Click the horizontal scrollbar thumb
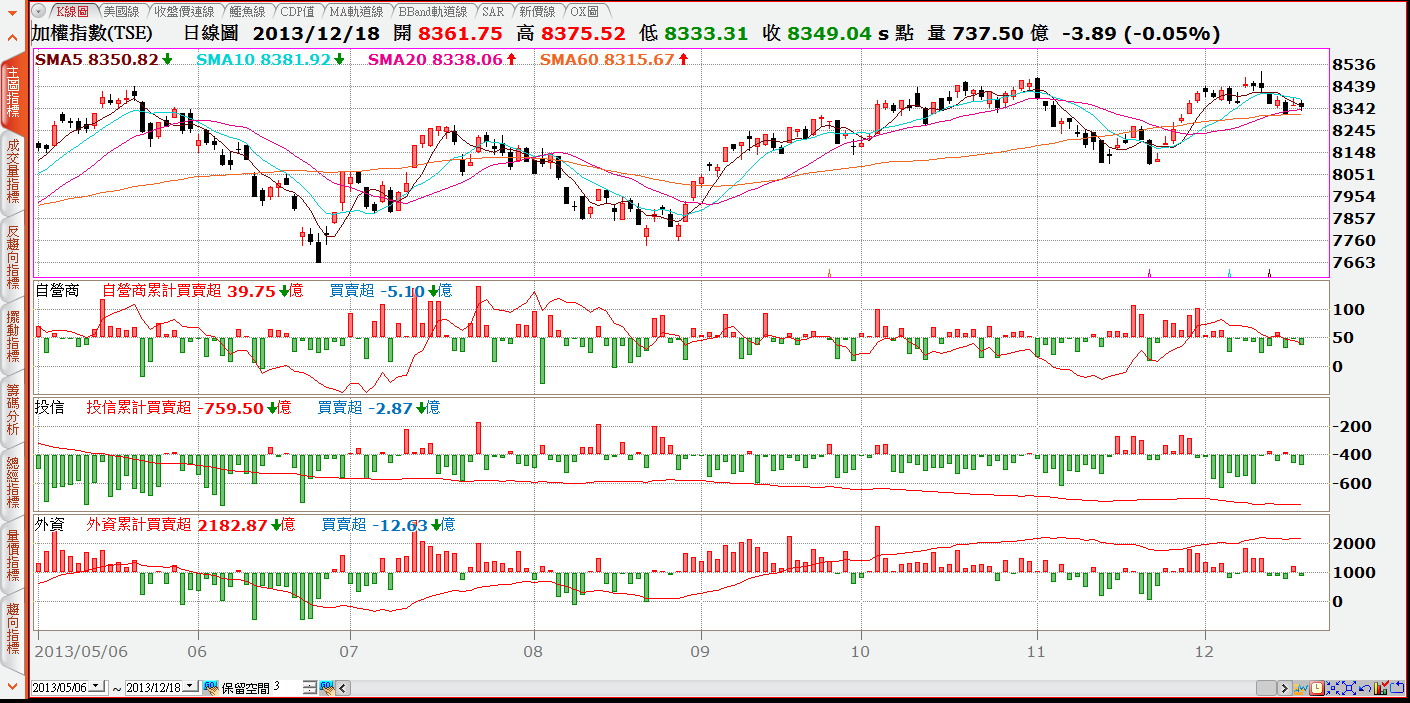 coord(1266,688)
